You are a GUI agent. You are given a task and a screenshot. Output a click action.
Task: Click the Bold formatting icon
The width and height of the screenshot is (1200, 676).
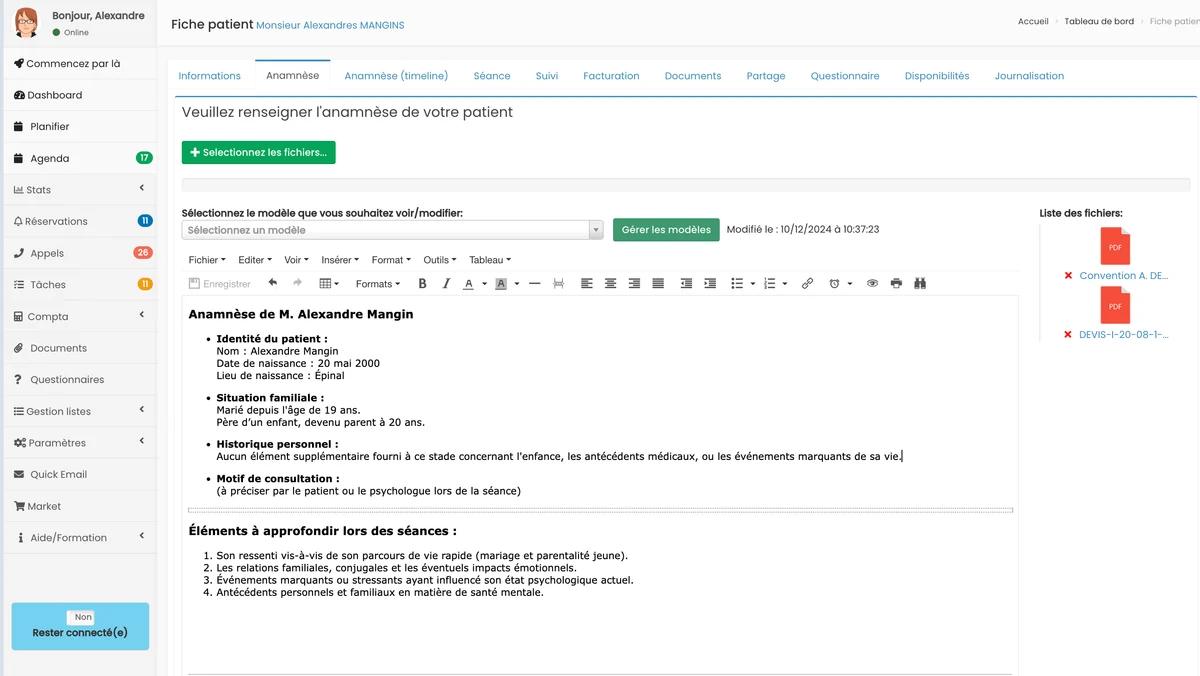point(422,284)
